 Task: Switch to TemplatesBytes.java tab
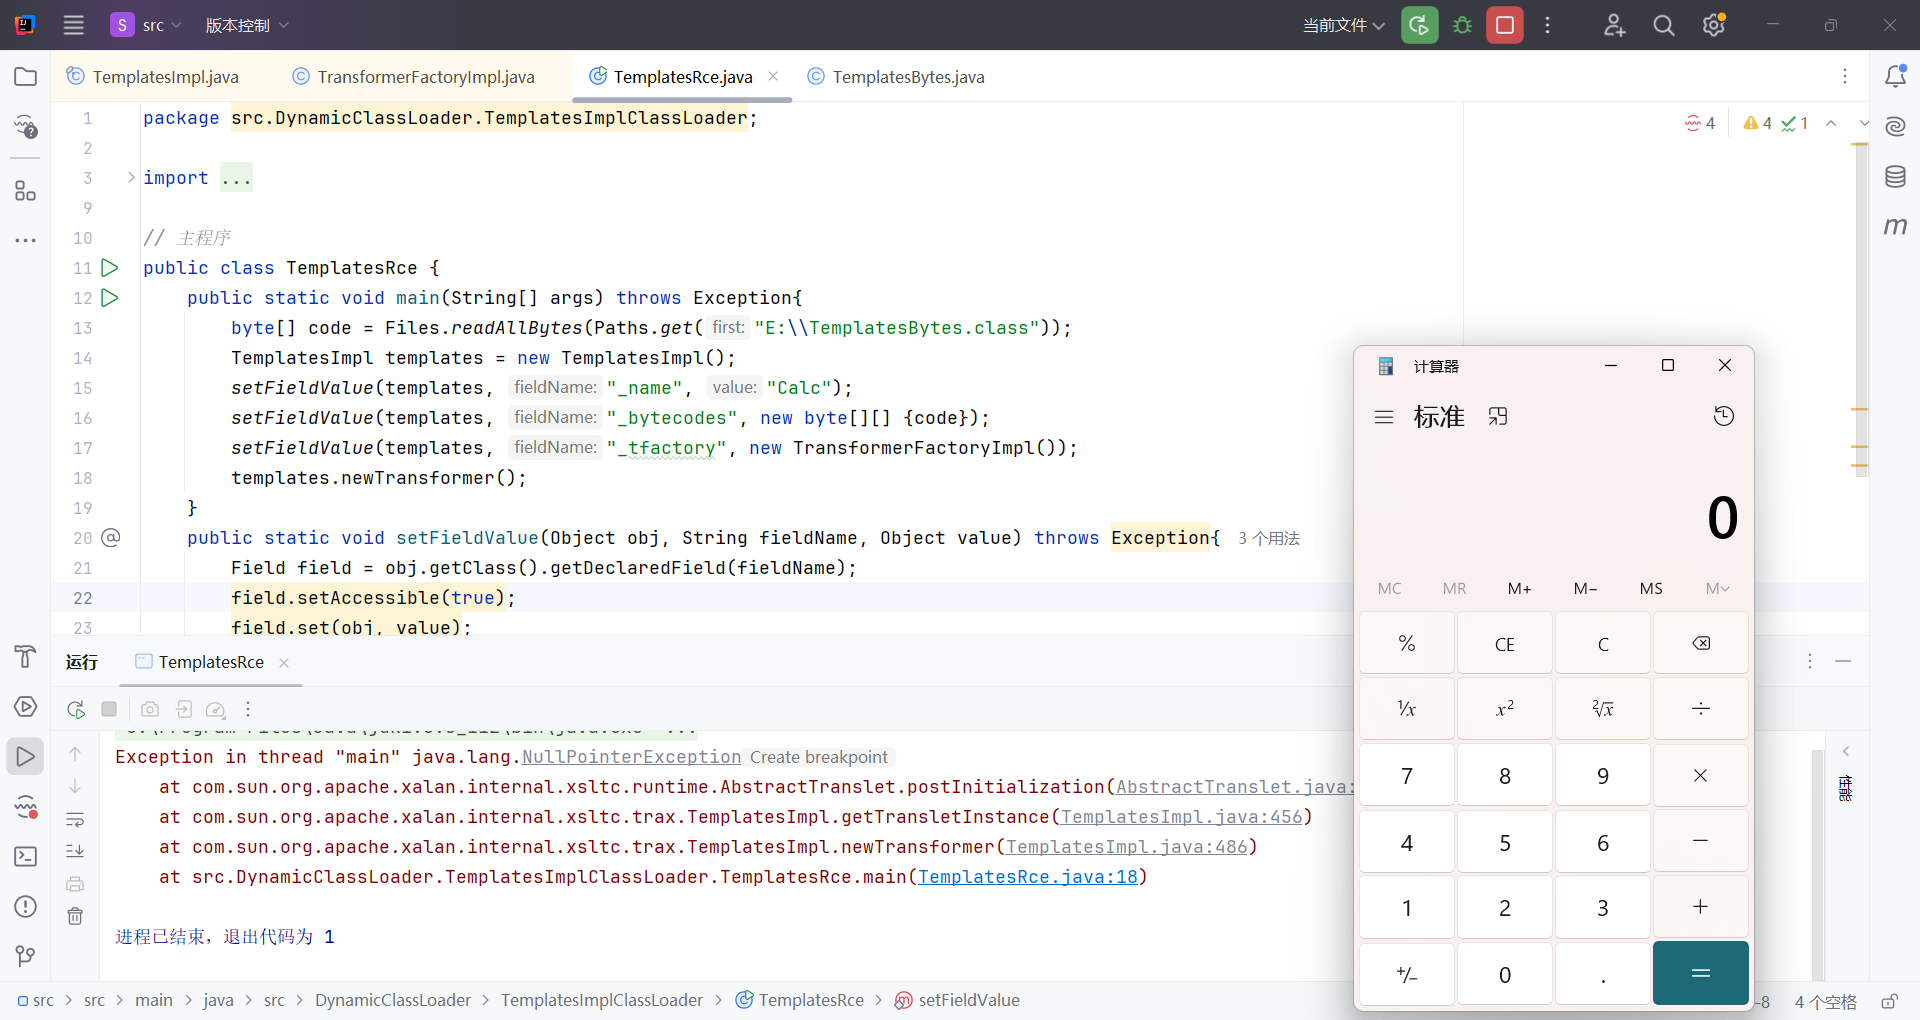pyautogui.click(x=907, y=77)
